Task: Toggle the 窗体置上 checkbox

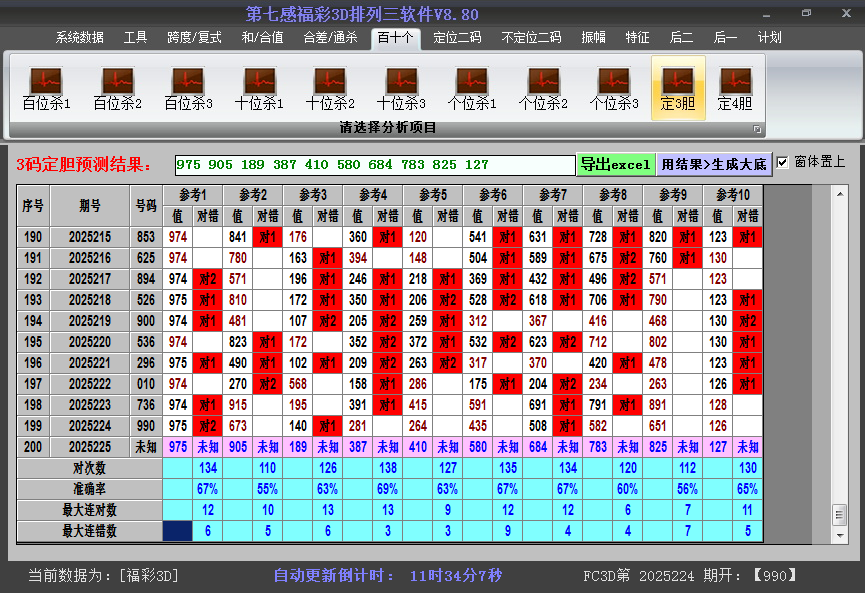Action: pyautogui.click(x=782, y=162)
